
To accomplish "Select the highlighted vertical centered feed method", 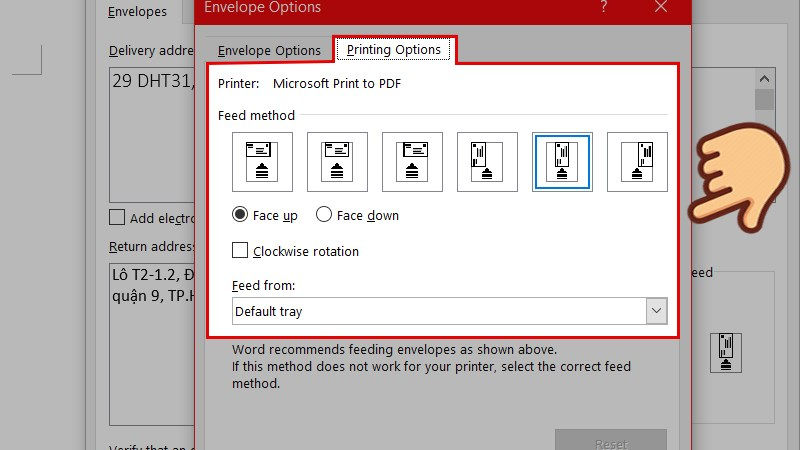I will [x=562, y=162].
